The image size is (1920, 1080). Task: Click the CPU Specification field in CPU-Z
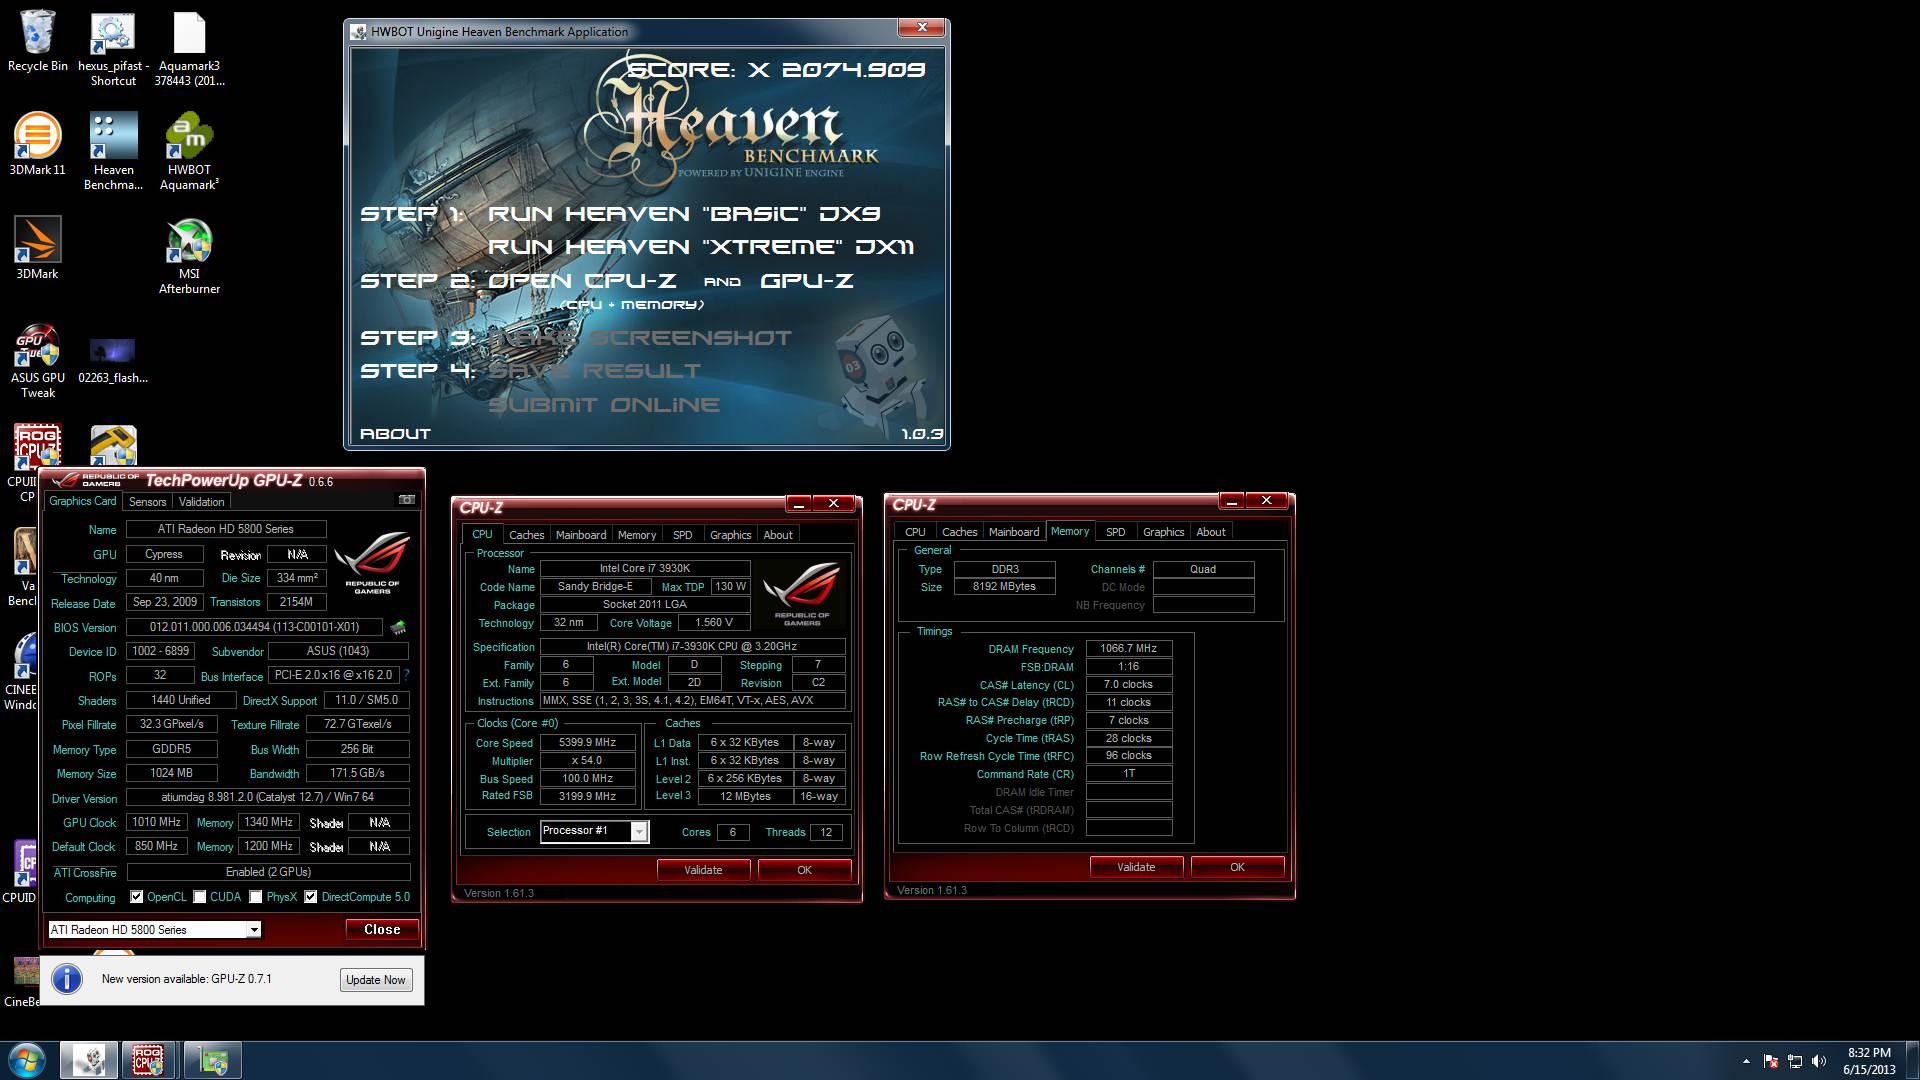(x=692, y=647)
